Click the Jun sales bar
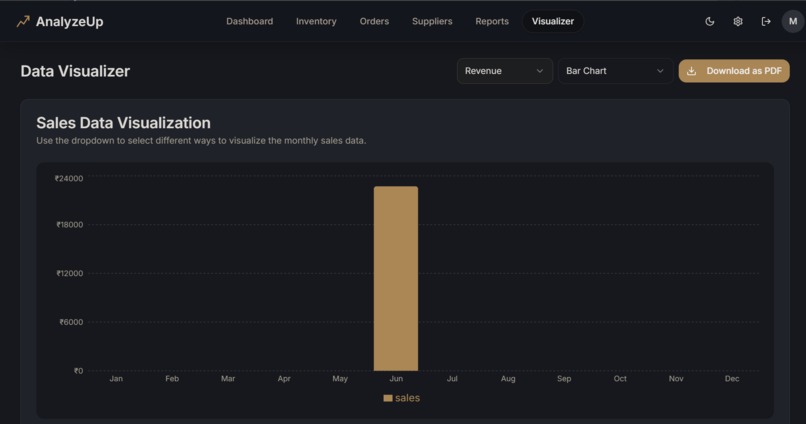 tap(396, 279)
